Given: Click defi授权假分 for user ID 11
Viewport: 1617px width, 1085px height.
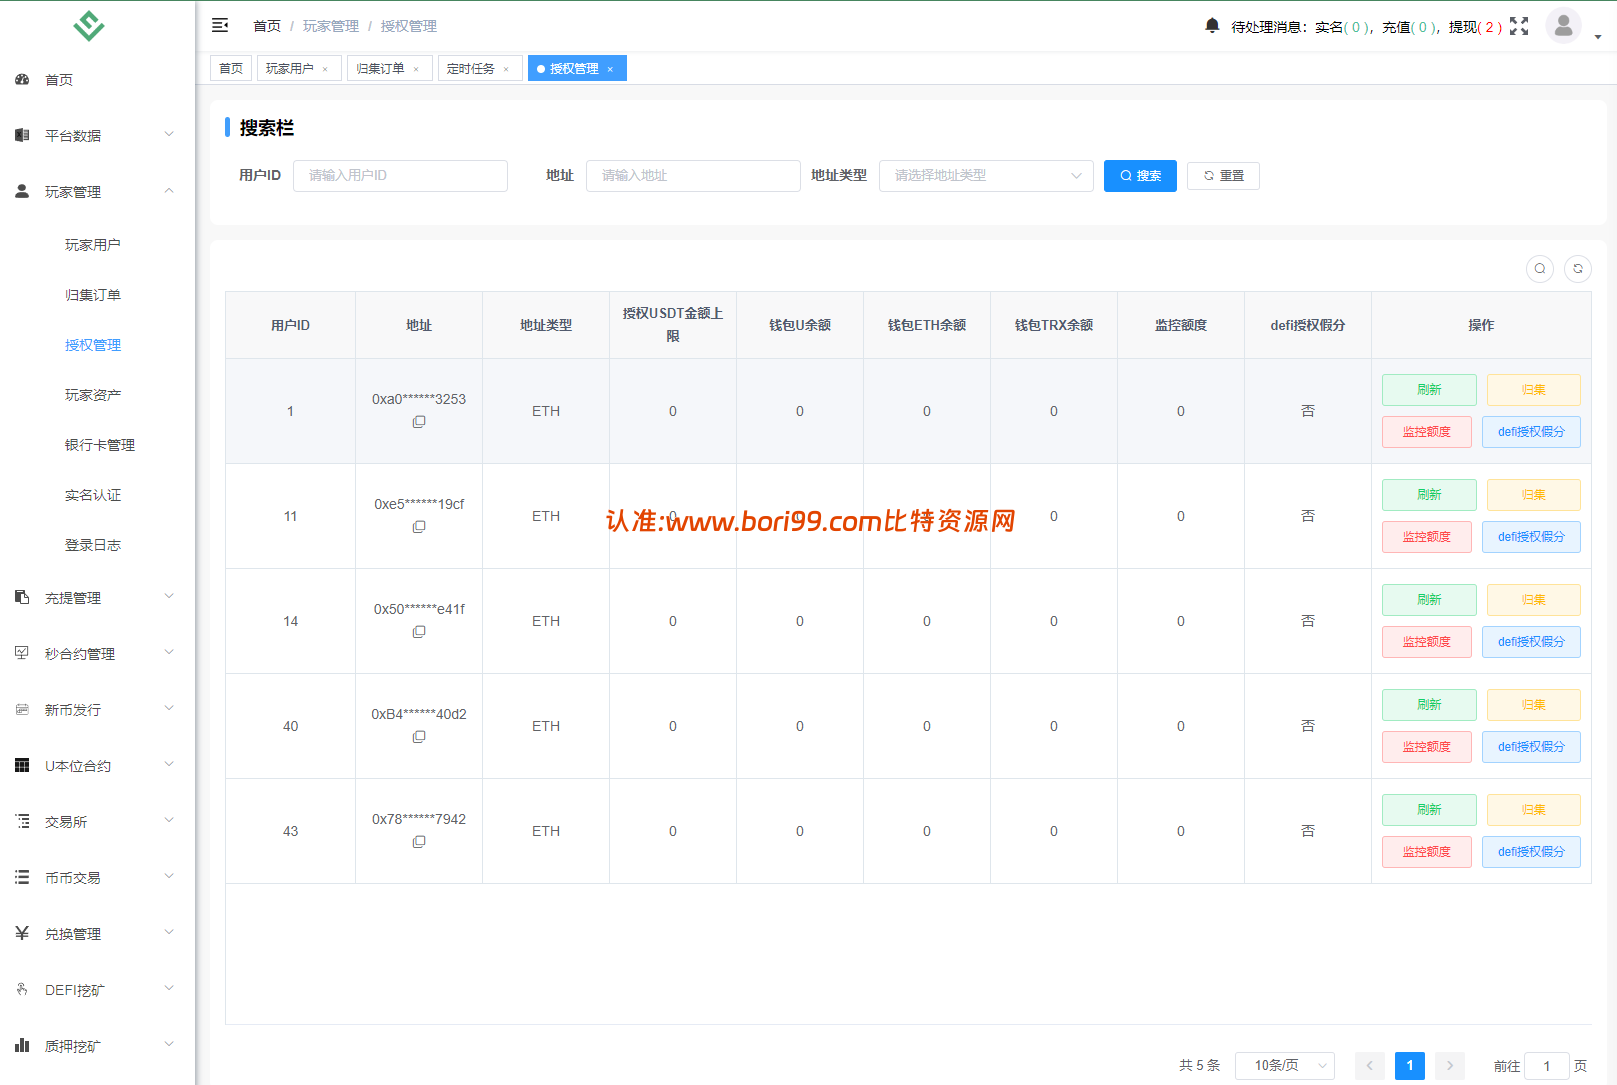Looking at the screenshot, I should click(1531, 537).
